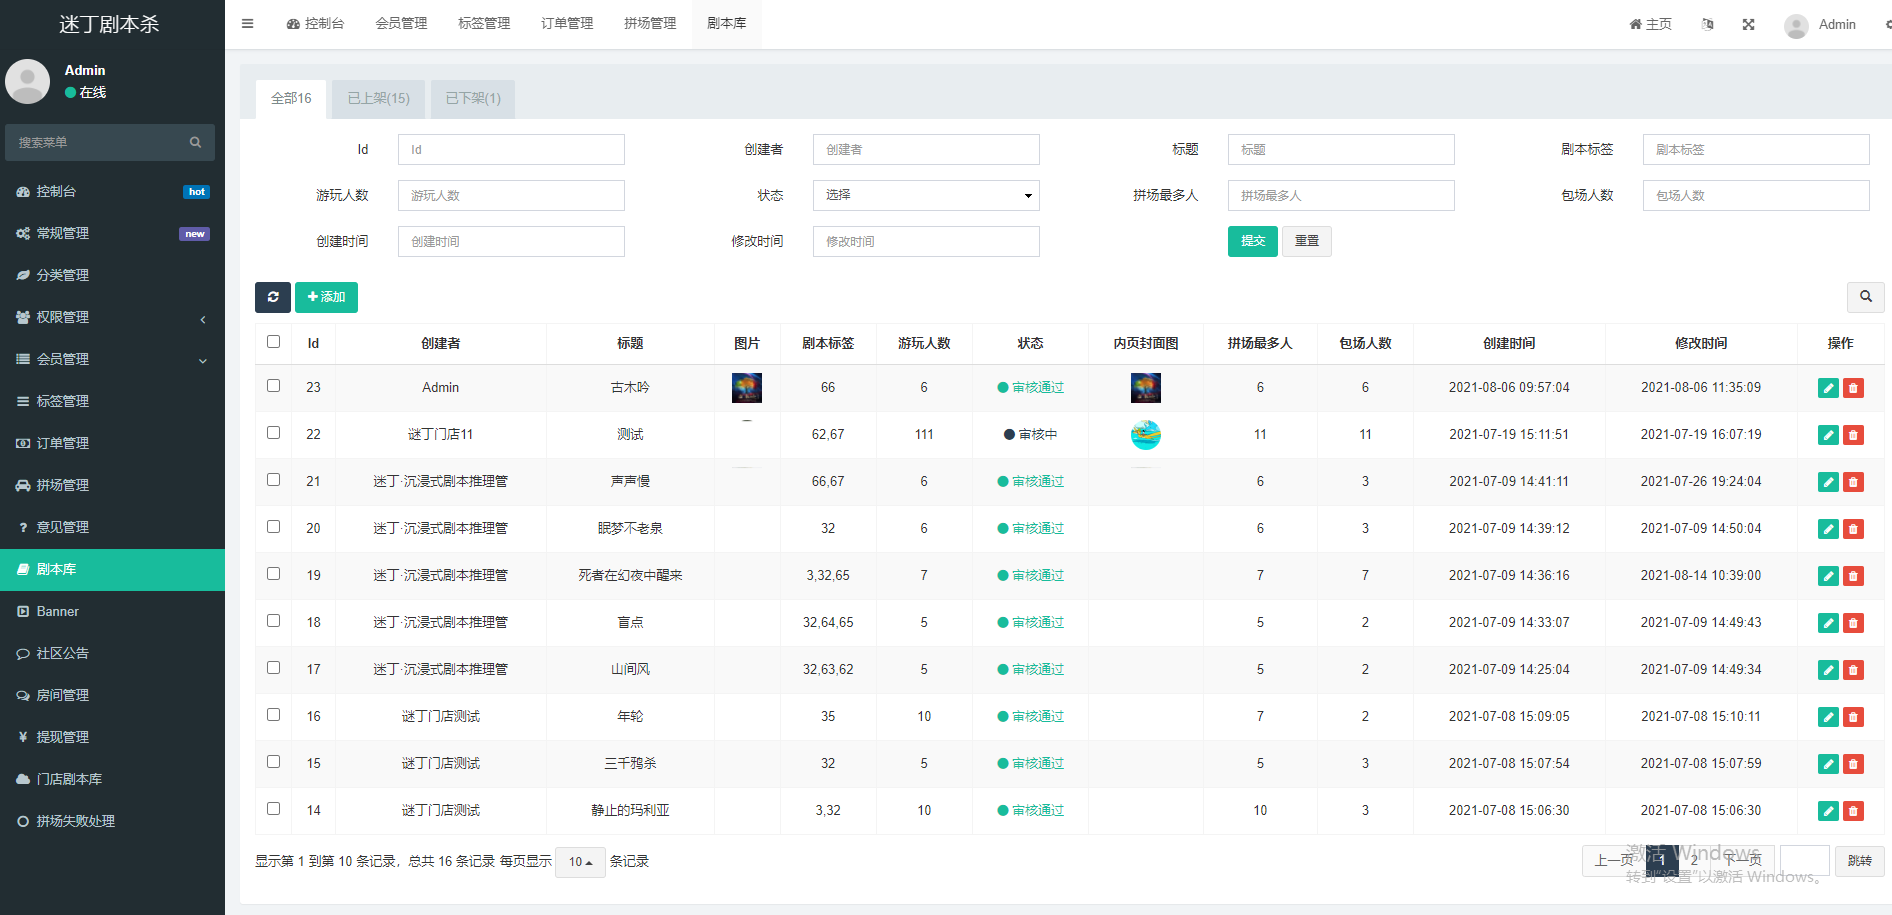Open the per-page records dropdown
This screenshot has width=1892, height=915.
point(580,862)
